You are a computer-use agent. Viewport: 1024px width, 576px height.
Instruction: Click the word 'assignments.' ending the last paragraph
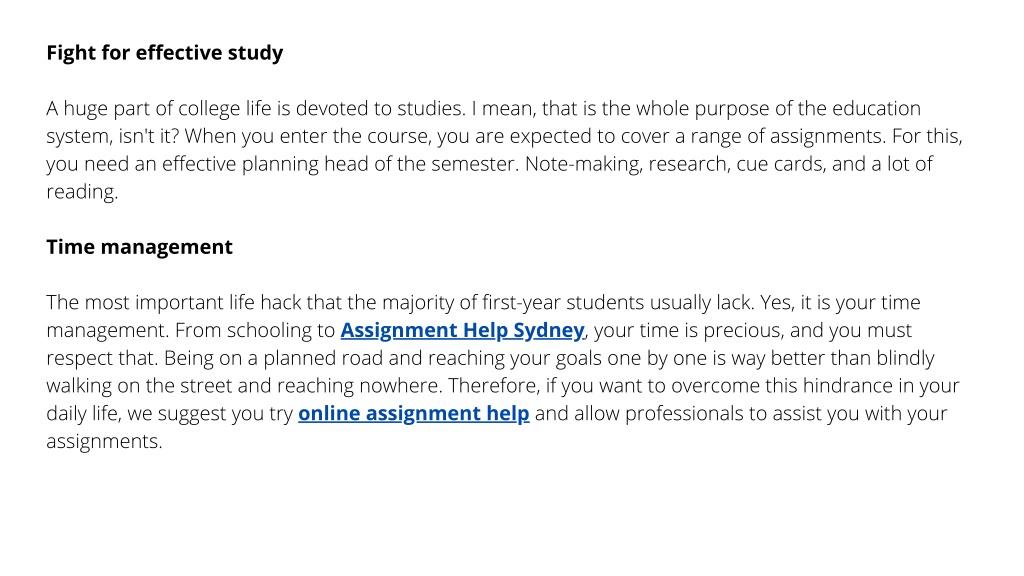[x=104, y=441]
